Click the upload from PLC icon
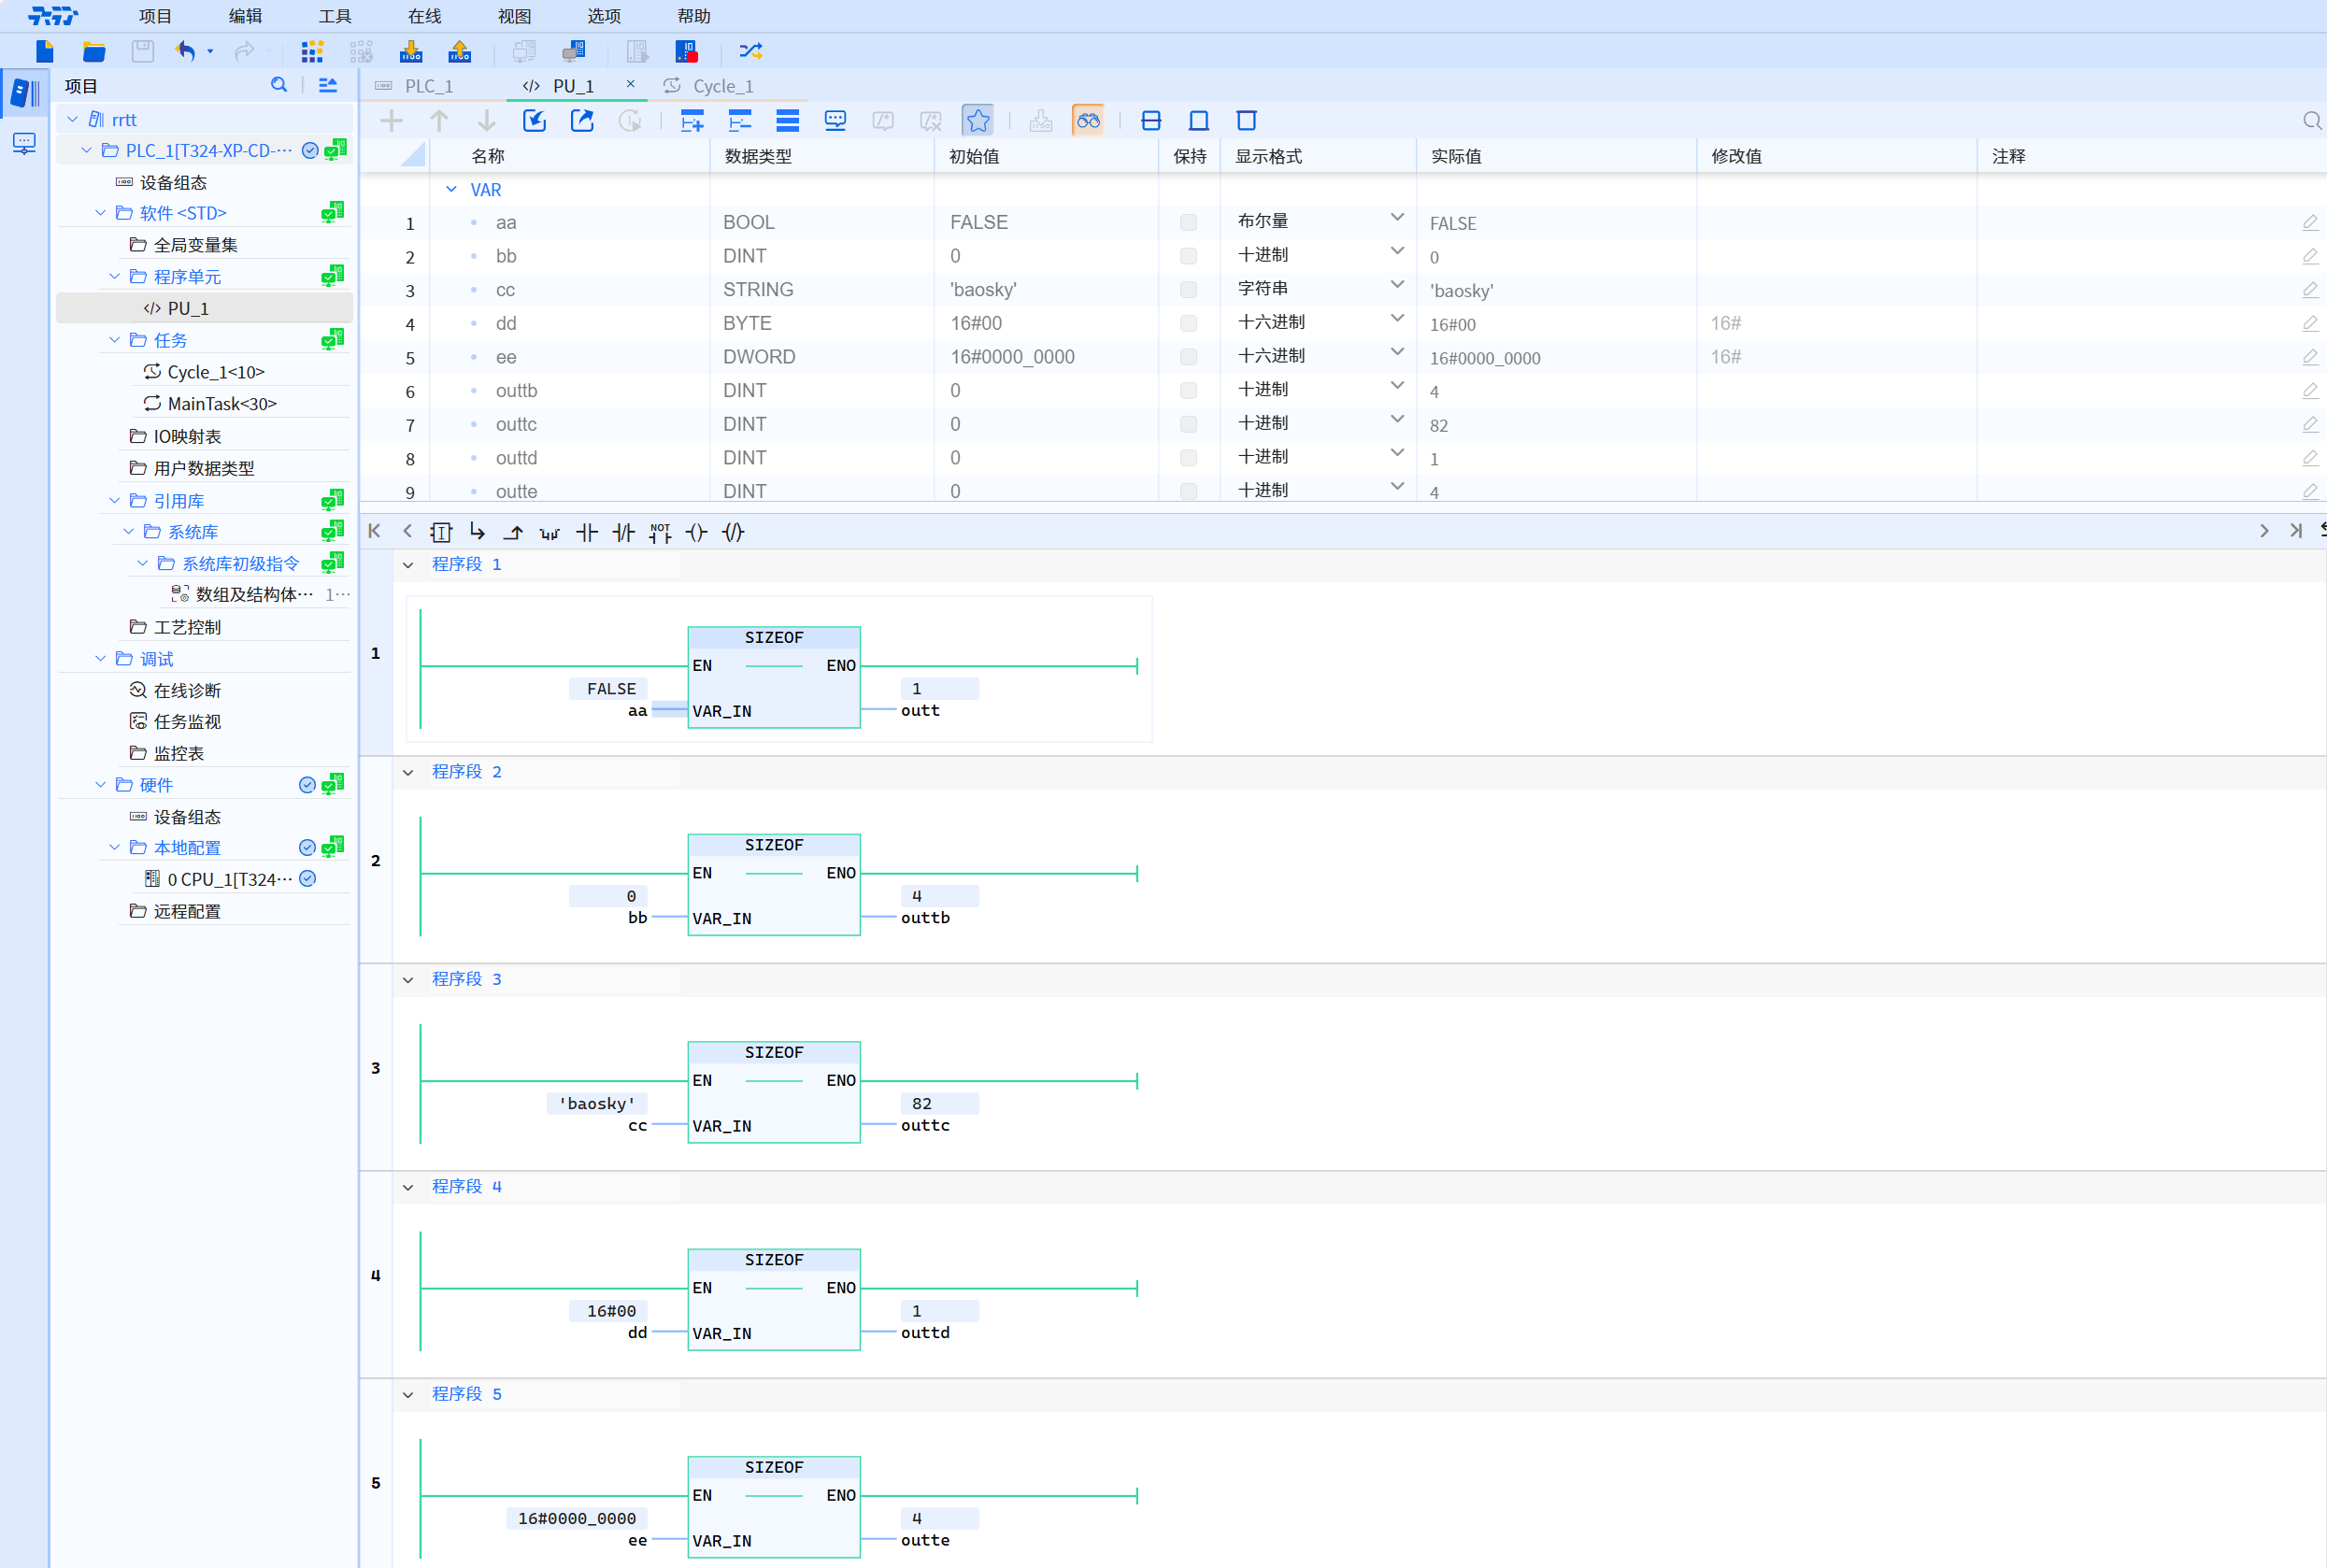This screenshot has width=2327, height=1568. coord(459,51)
